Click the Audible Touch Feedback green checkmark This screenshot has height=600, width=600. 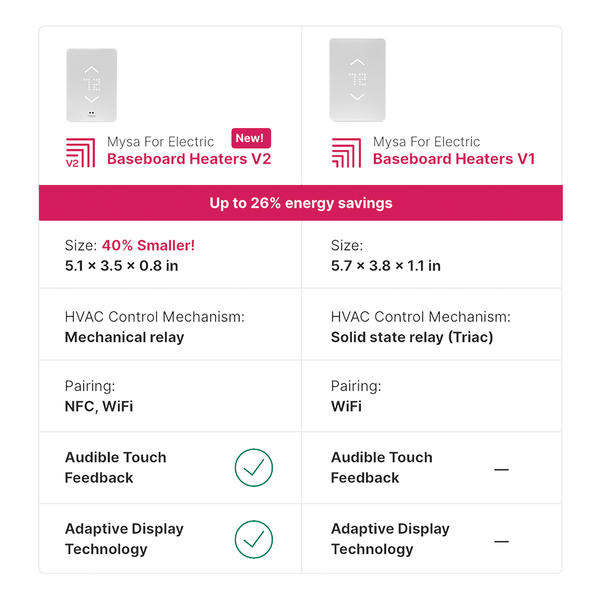(254, 468)
